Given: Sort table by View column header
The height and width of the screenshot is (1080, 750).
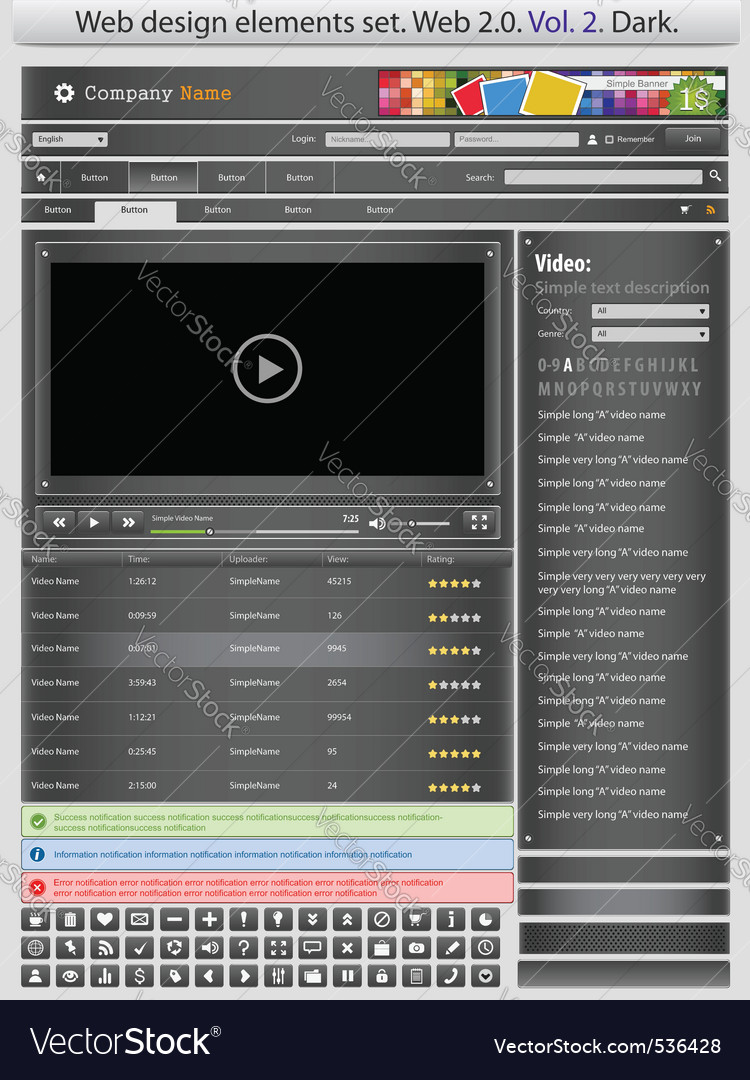Looking at the screenshot, I should tap(337, 559).
